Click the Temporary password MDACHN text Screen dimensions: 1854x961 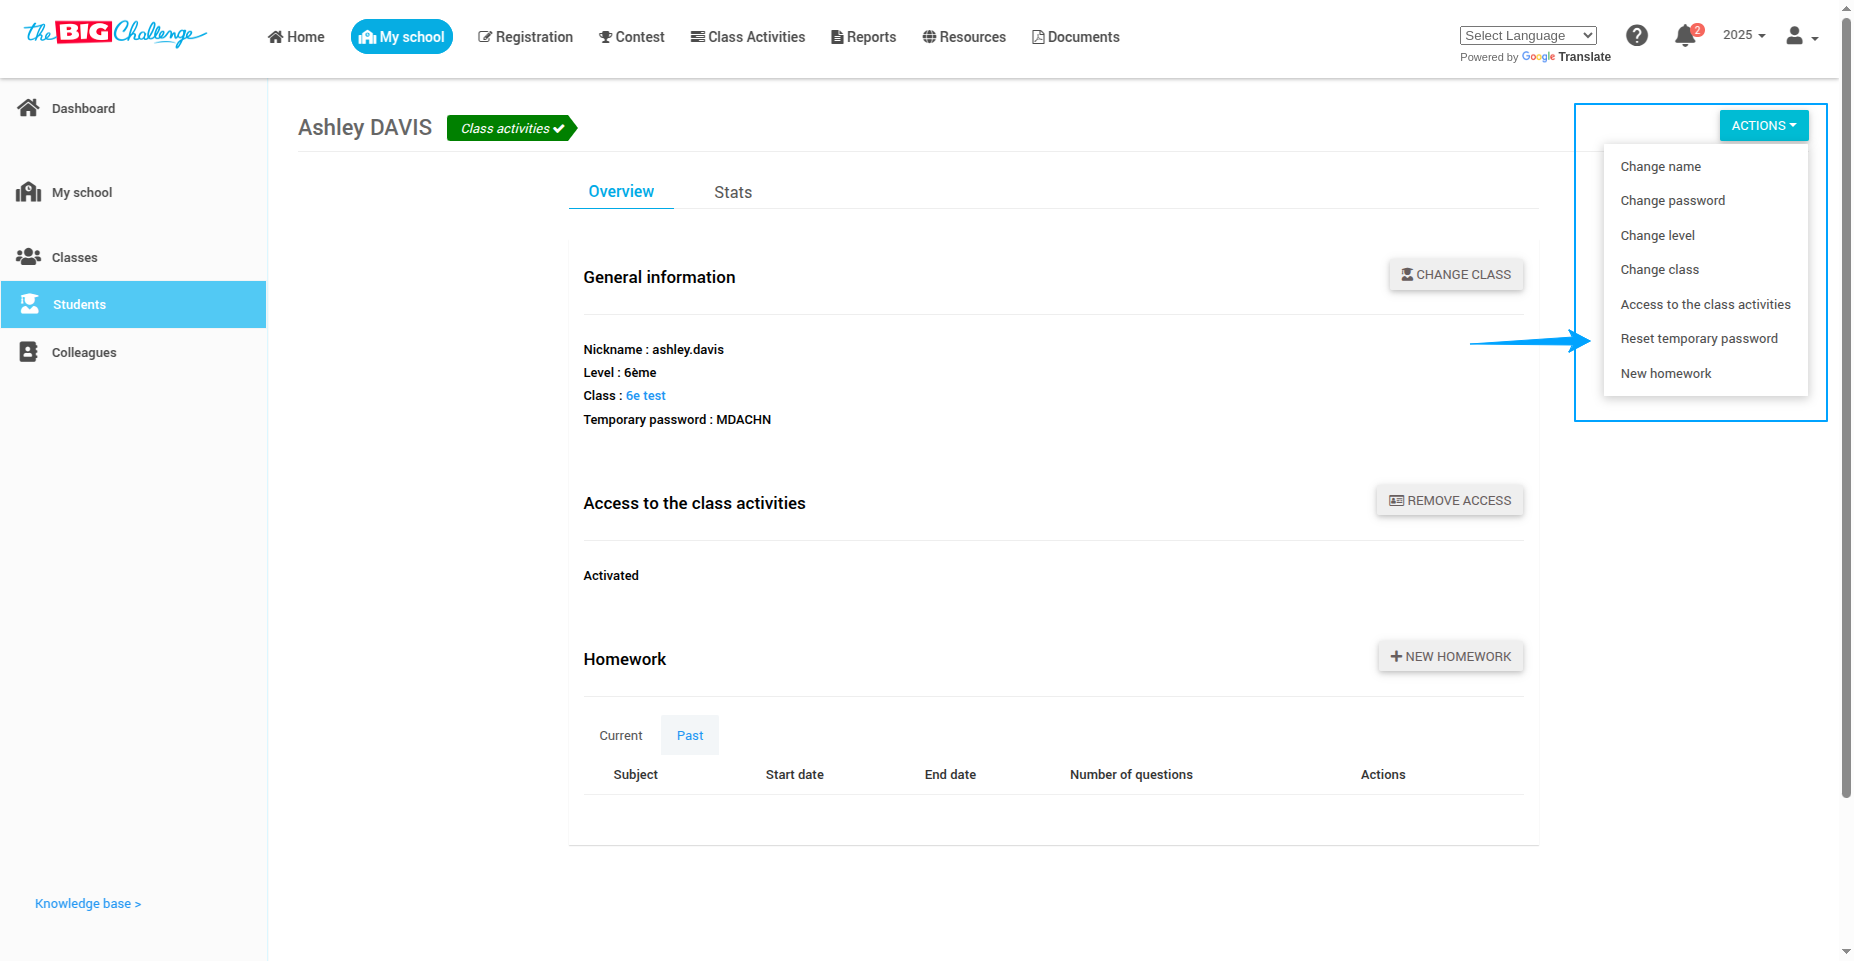coord(677,420)
